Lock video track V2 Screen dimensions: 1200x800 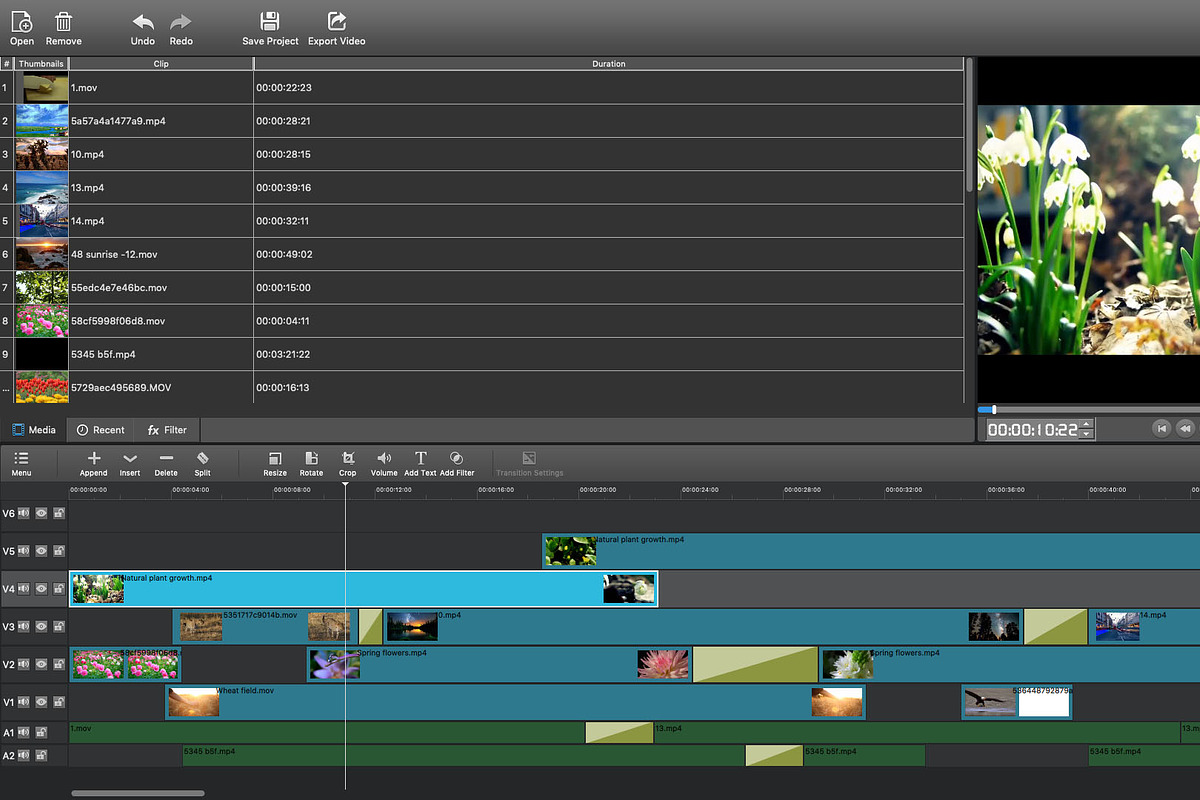(59, 664)
